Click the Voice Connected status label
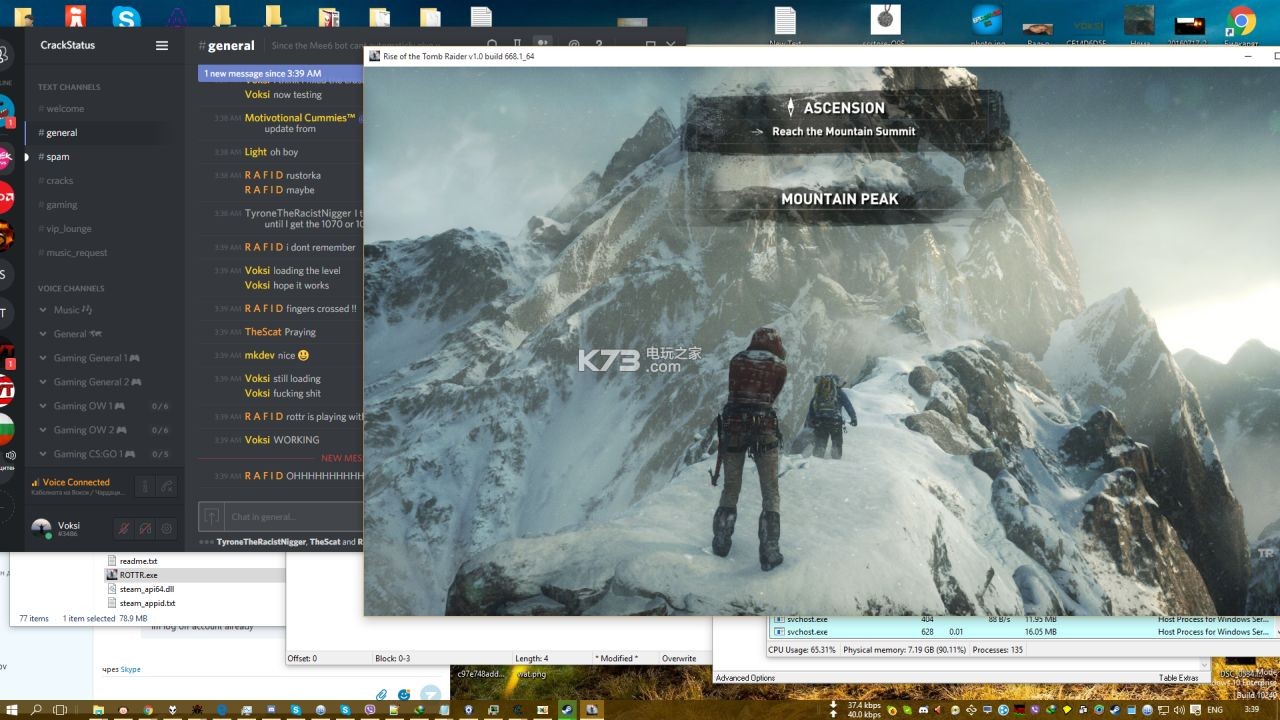 tap(76, 482)
